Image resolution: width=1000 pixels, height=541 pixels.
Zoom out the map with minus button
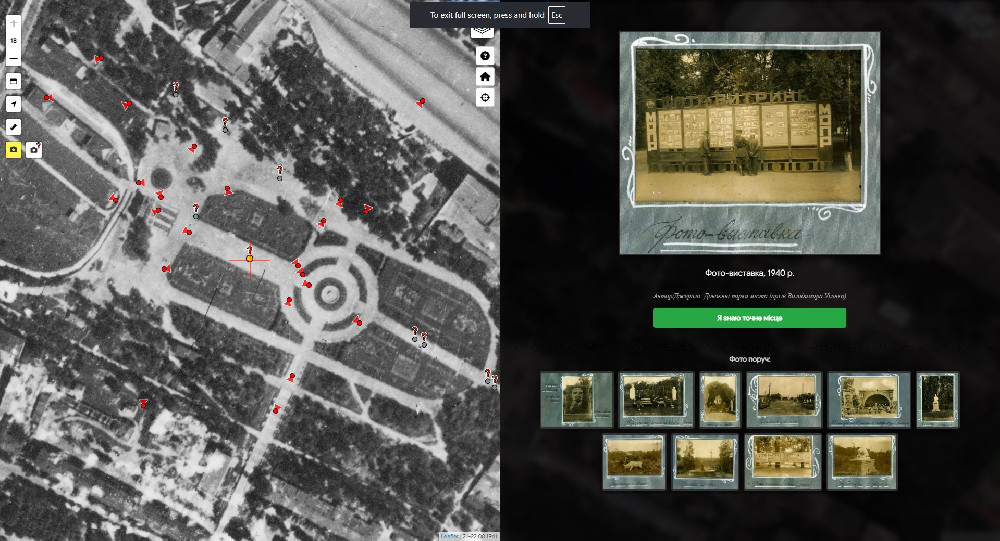pos(13,58)
